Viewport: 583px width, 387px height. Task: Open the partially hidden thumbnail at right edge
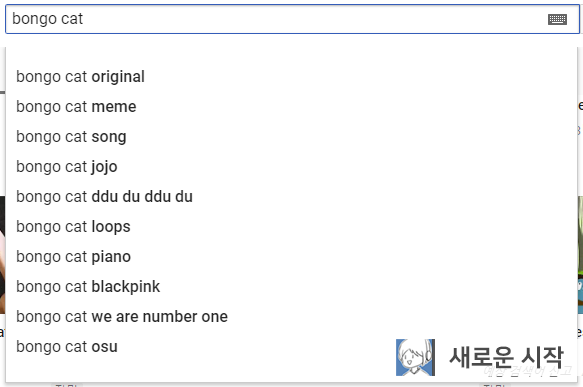[580, 255]
